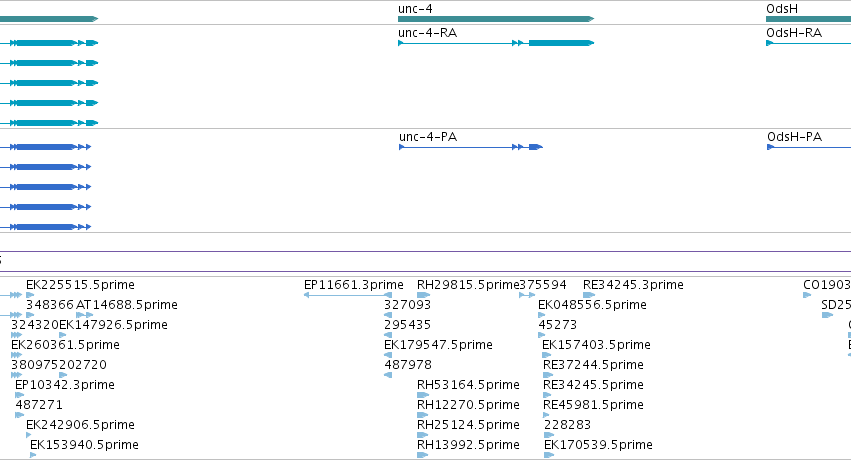Select EST RE45981.5prime
The height and width of the screenshot is (460, 851).
click(x=593, y=405)
